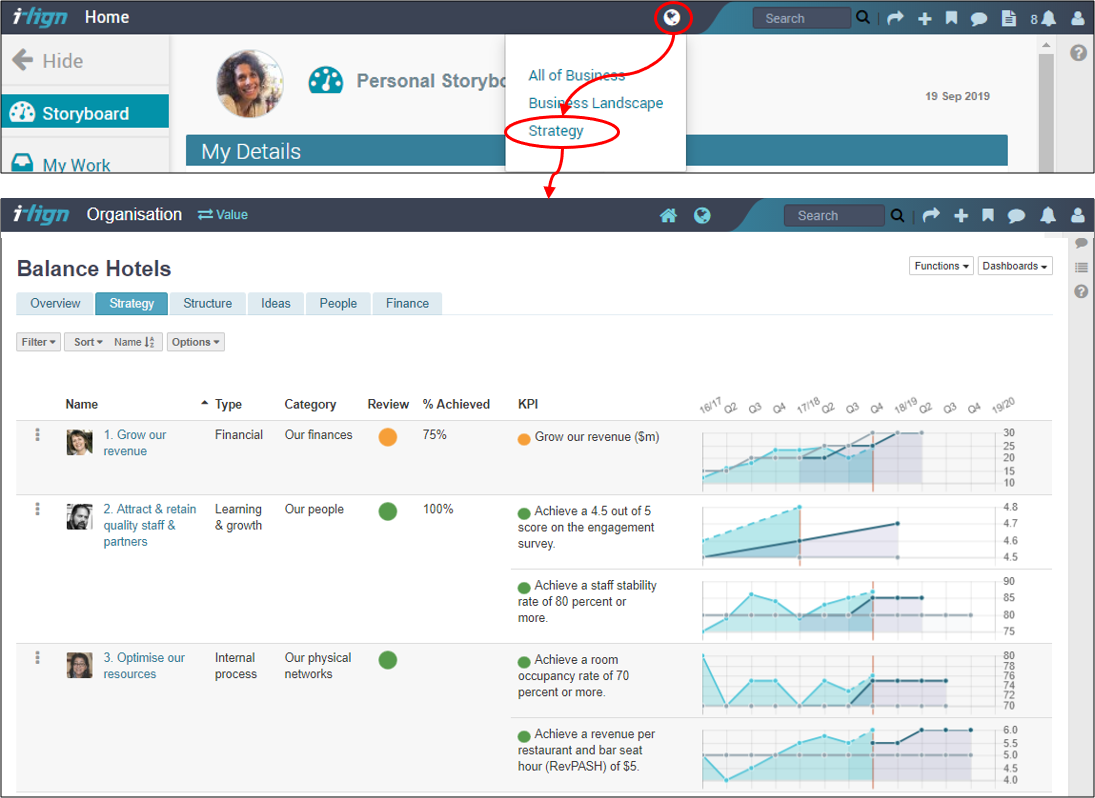Click bookmark icon in Organisation header
The image size is (1095, 798).
[987, 215]
